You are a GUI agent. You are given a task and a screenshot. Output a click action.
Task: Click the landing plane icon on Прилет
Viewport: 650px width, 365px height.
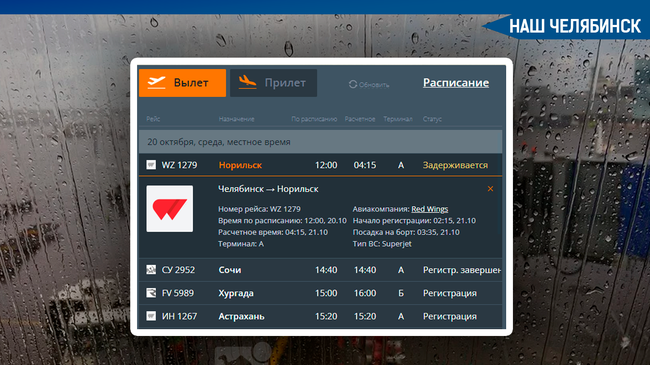(x=247, y=81)
